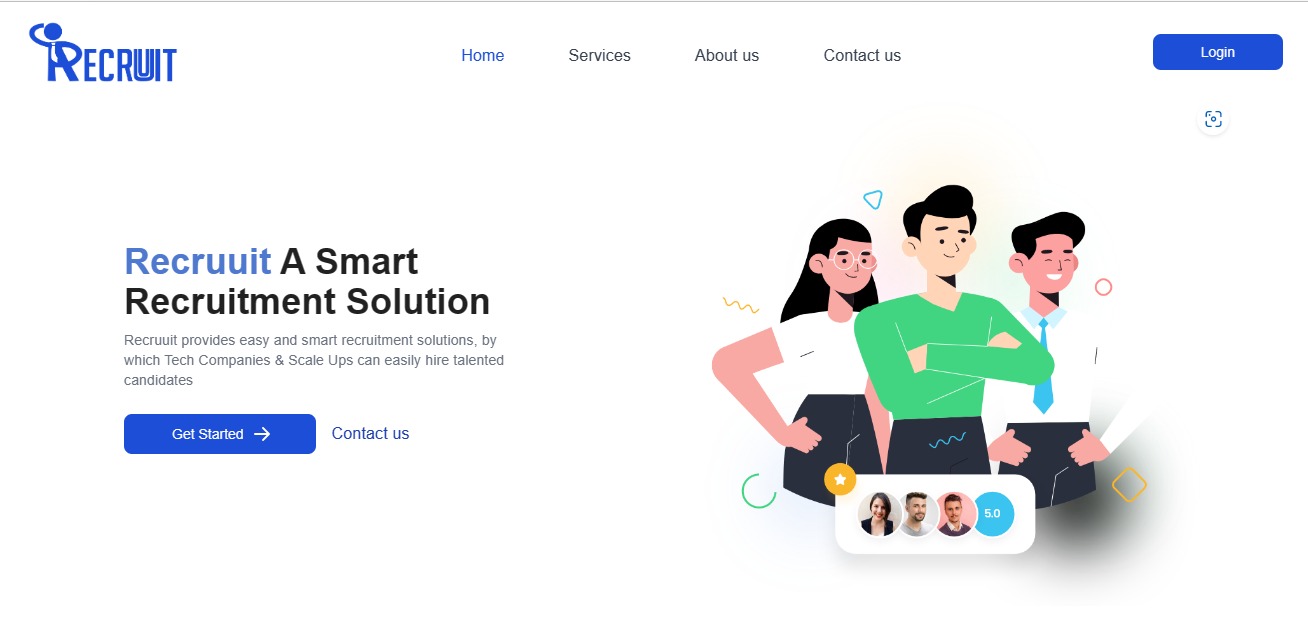Click the blue 5.0 rating circle
The width and height of the screenshot is (1308, 618).
pyautogui.click(x=992, y=514)
